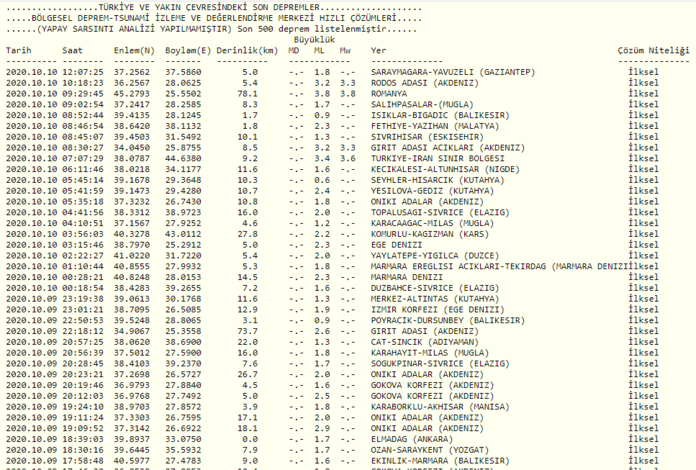Click KECIKALESI-ALTUNHISAR (NIGDE) entry
The width and height of the screenshot is (696, 470).
pyautogui.click(x=445, y=169)
